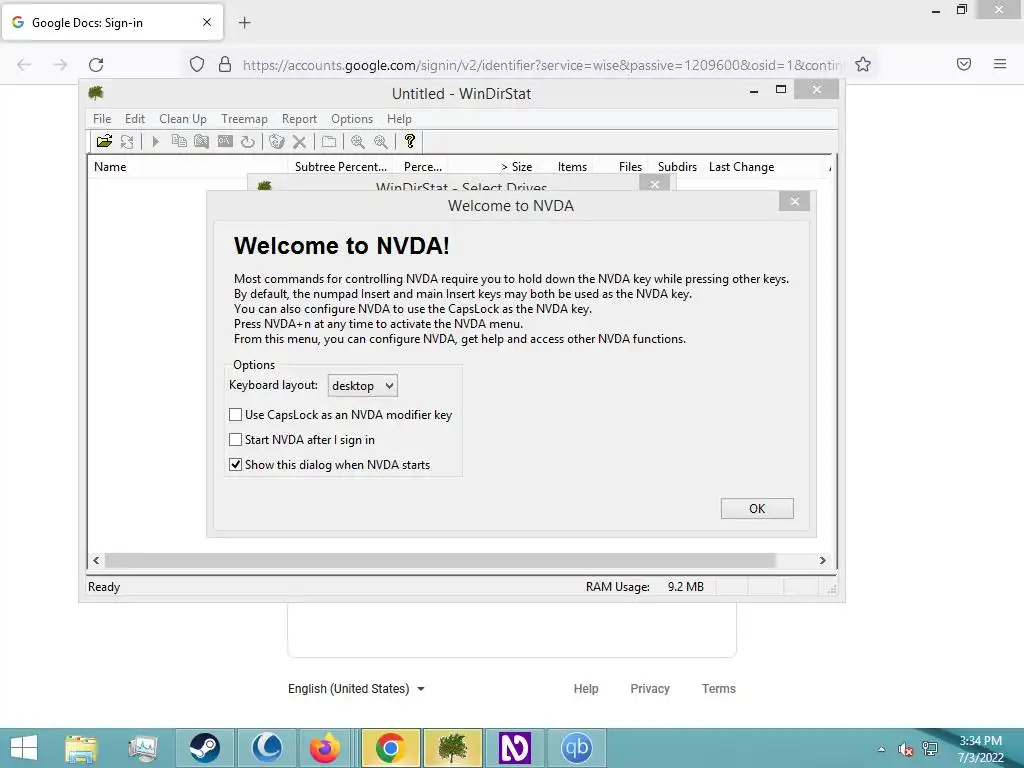Click the Zoom In magnifier toolbar icon

[x=358, y=141]
